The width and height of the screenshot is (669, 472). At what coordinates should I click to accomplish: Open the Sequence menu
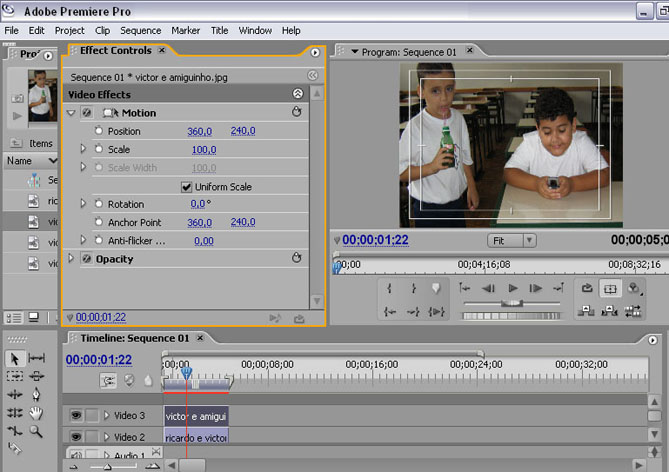[140, 31]
